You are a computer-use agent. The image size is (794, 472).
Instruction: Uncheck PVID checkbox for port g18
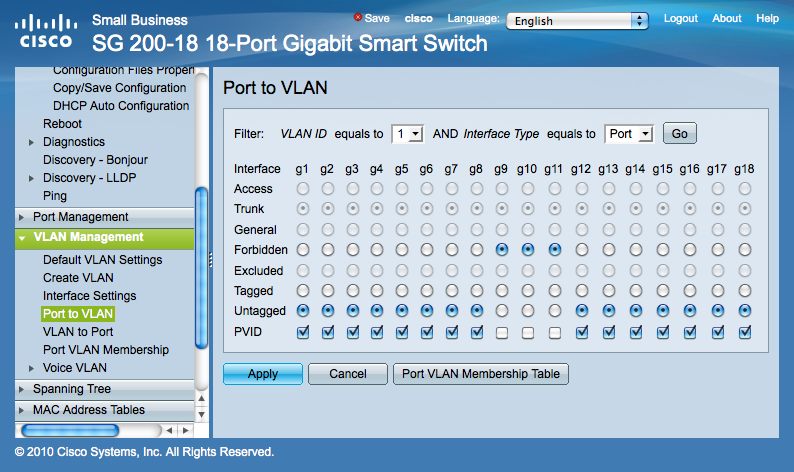click(744, 333)
